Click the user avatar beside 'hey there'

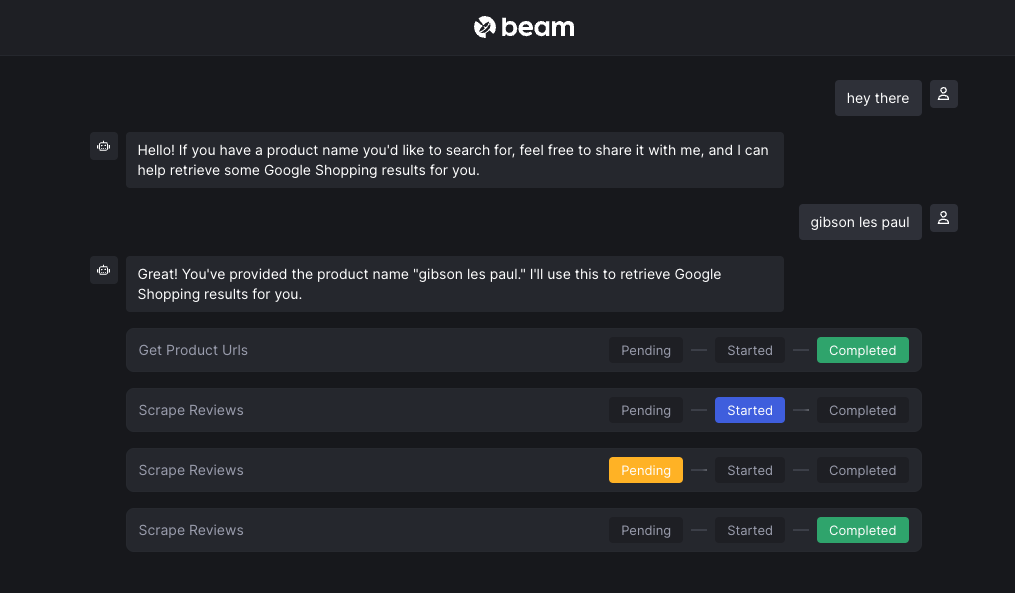coord(943,94)
